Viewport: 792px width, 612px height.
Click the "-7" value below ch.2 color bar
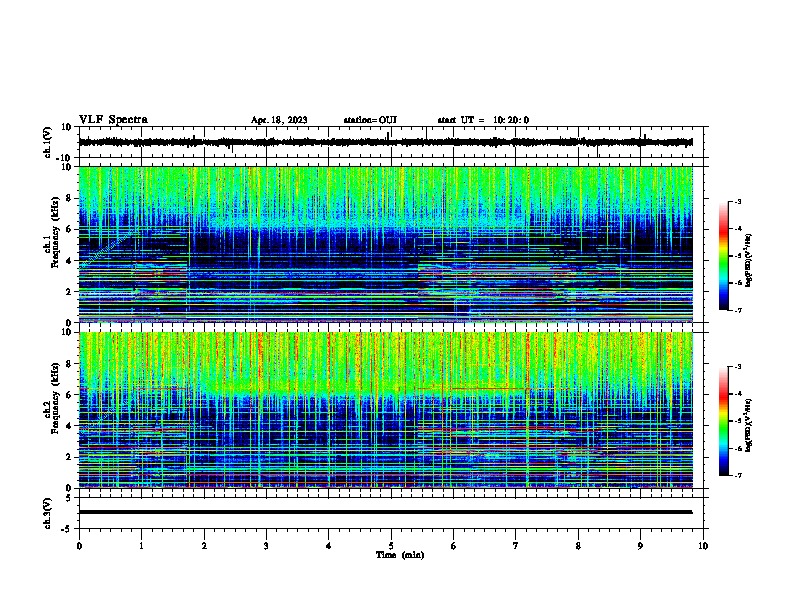737,475
